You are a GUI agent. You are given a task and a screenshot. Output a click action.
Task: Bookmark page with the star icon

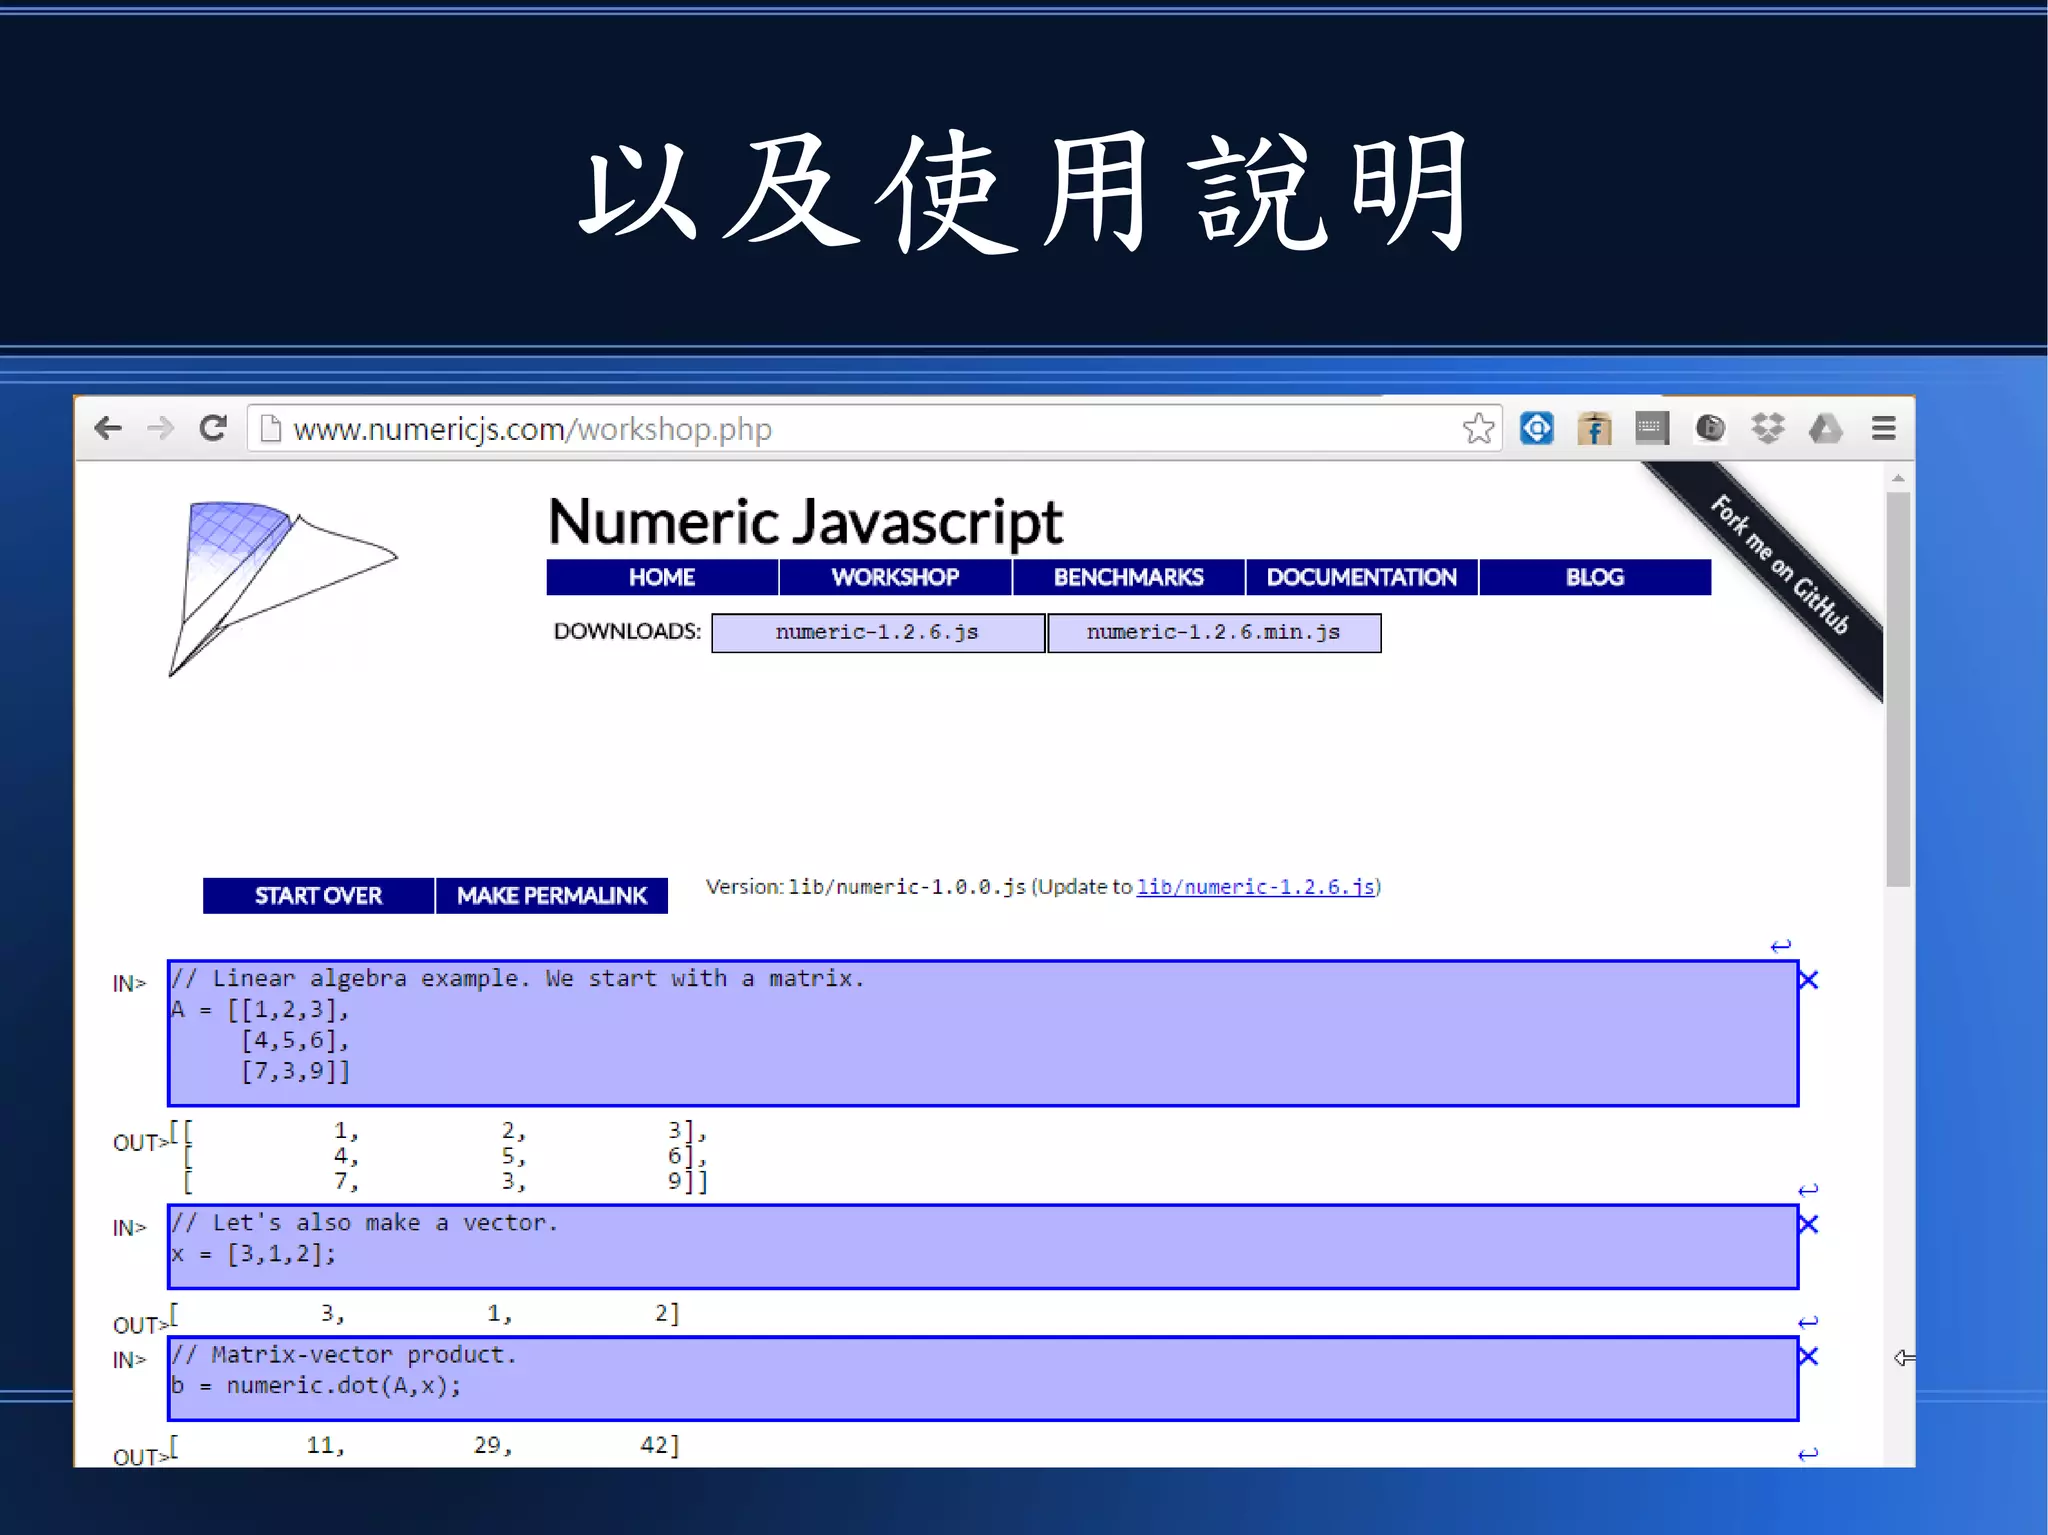point(1478,429)
